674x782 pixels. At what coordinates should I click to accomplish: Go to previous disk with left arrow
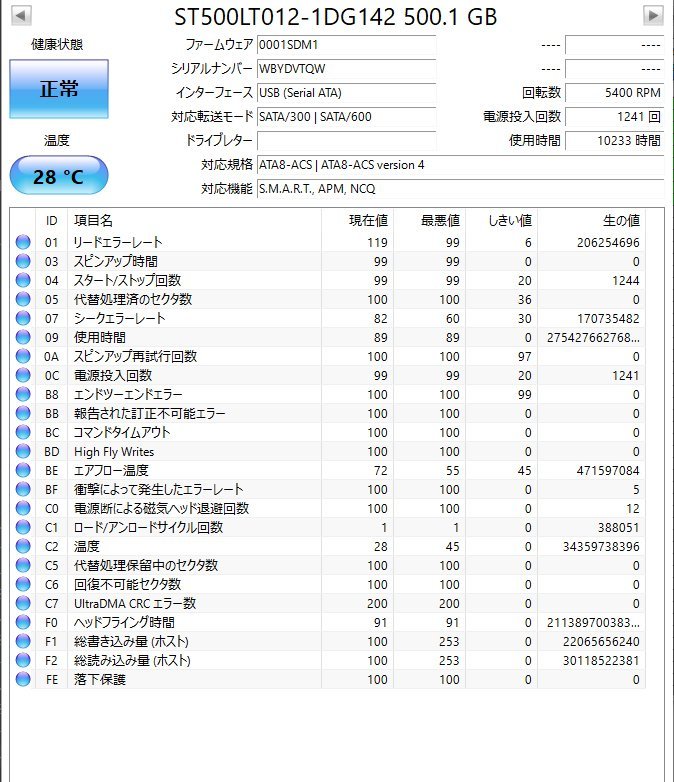pyautogui.click(x=21, y=15)
